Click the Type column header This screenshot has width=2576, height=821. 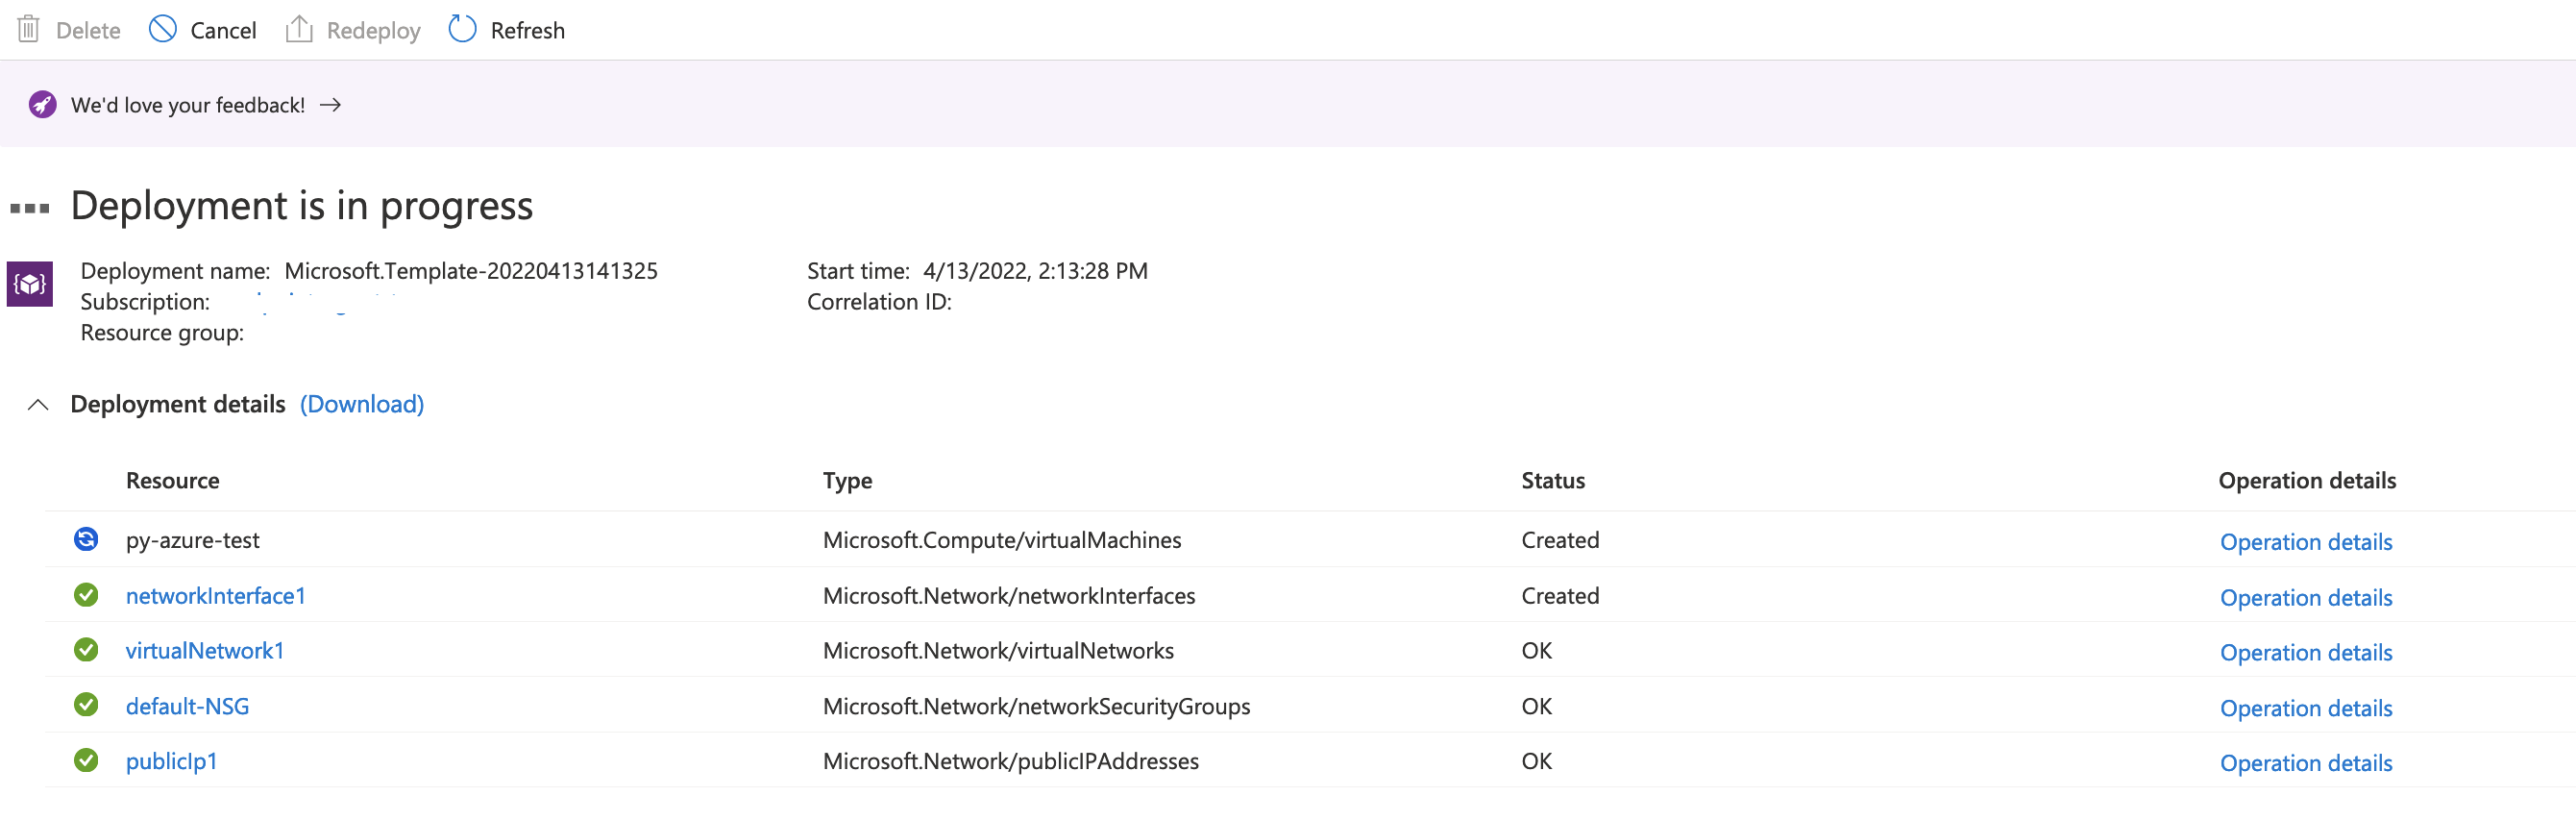847,481
